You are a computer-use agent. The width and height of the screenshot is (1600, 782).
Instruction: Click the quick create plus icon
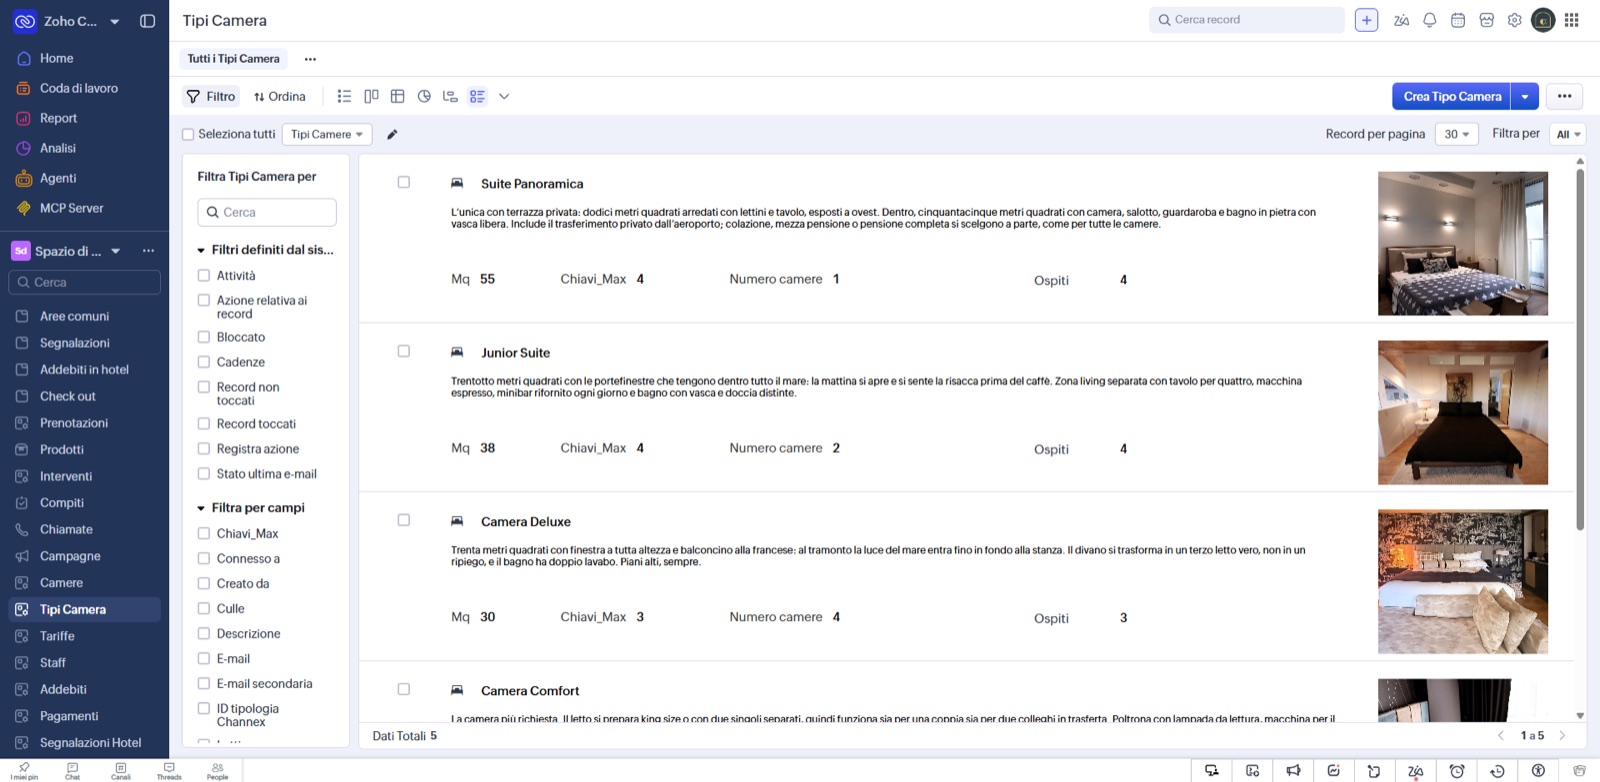[x=1366, y=20]
